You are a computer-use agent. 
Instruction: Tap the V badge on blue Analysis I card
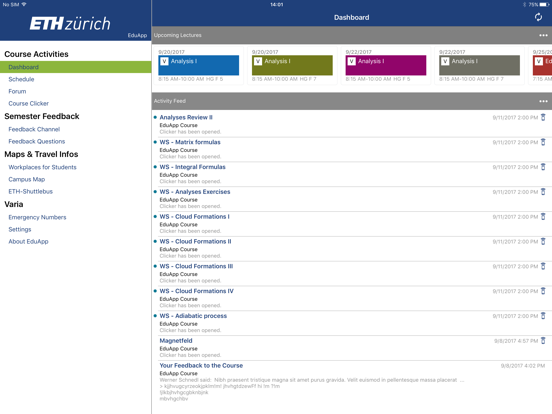(x=164, y=62)
